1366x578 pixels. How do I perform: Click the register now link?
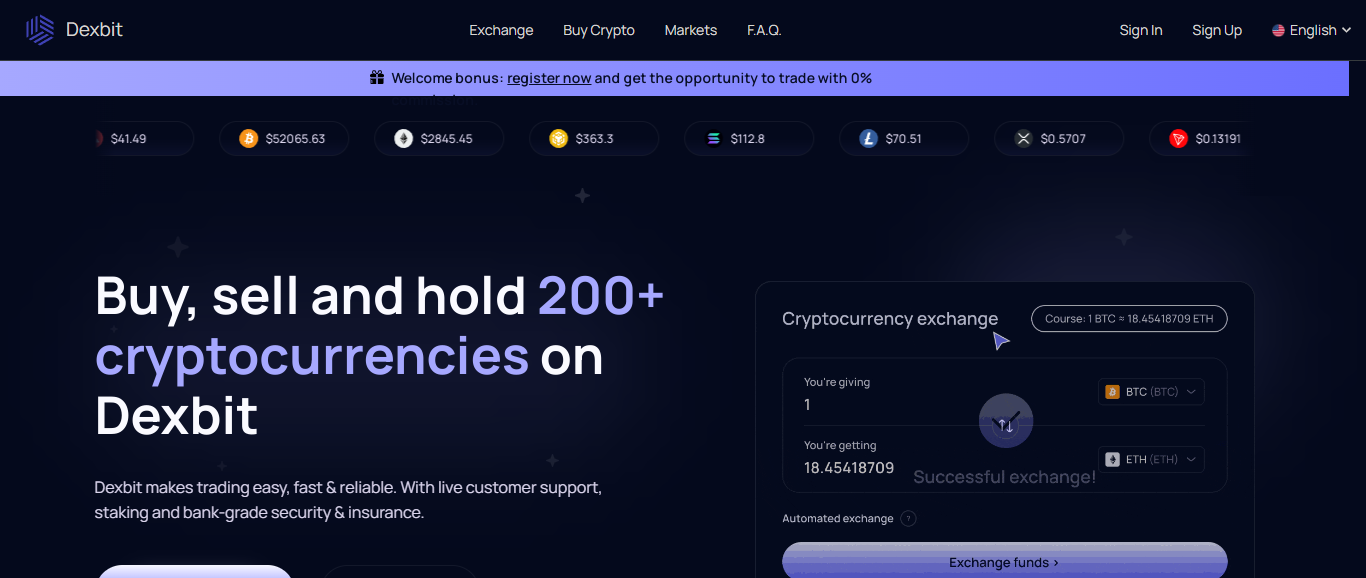tap(549, 77)
